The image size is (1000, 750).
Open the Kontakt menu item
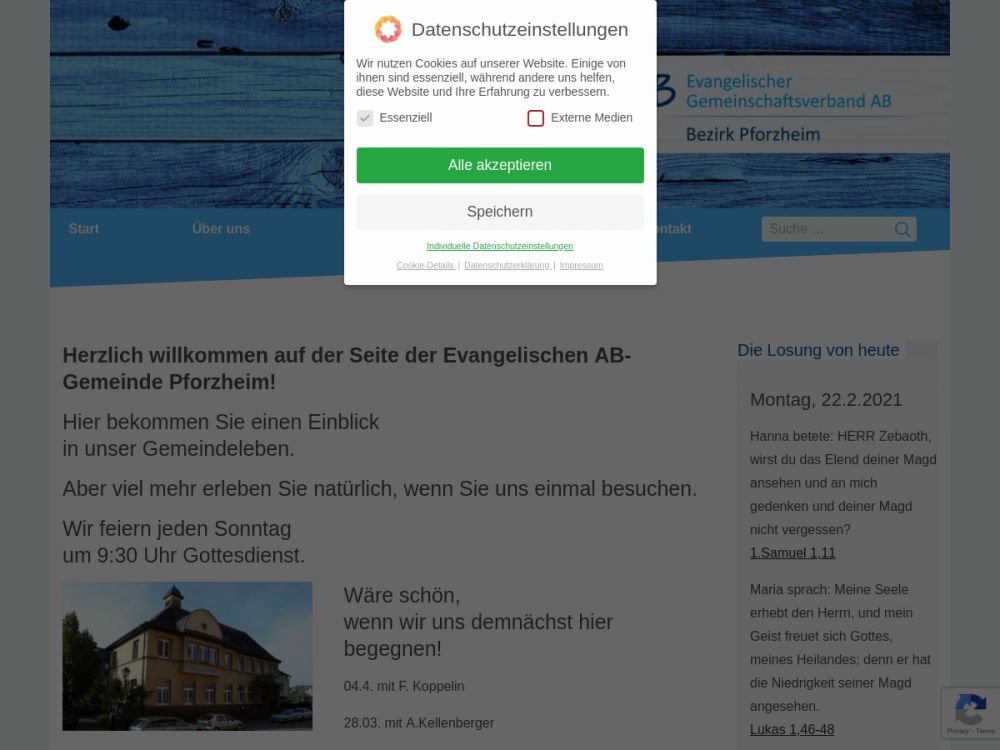(674, 229)
